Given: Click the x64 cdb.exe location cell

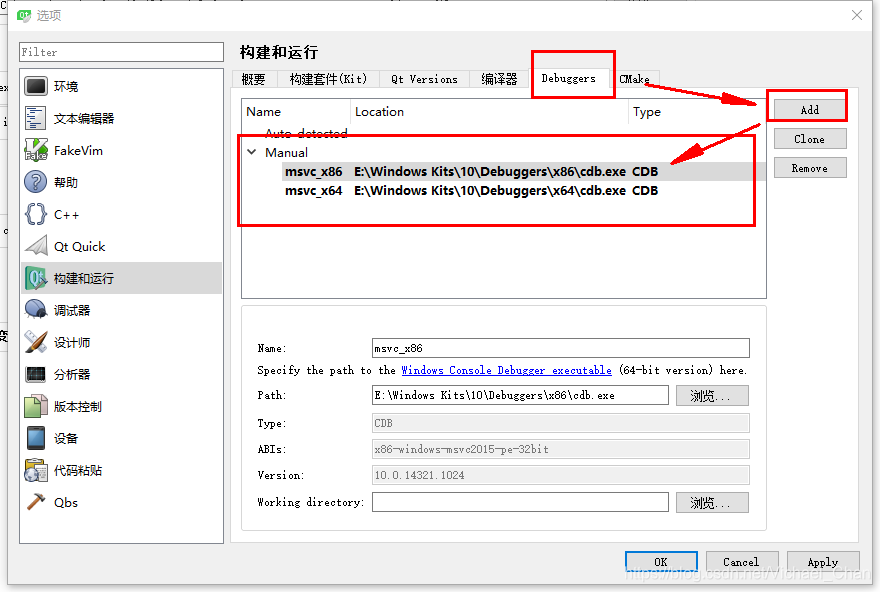Looking at the screenshot, I should (489, 191).
